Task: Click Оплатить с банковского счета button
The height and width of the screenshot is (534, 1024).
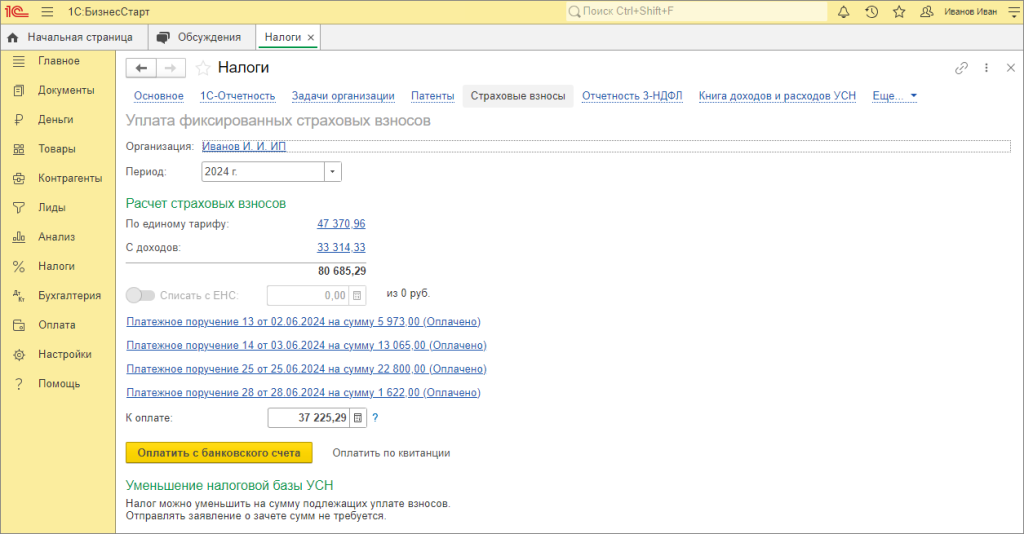Action: coord(219,453)
